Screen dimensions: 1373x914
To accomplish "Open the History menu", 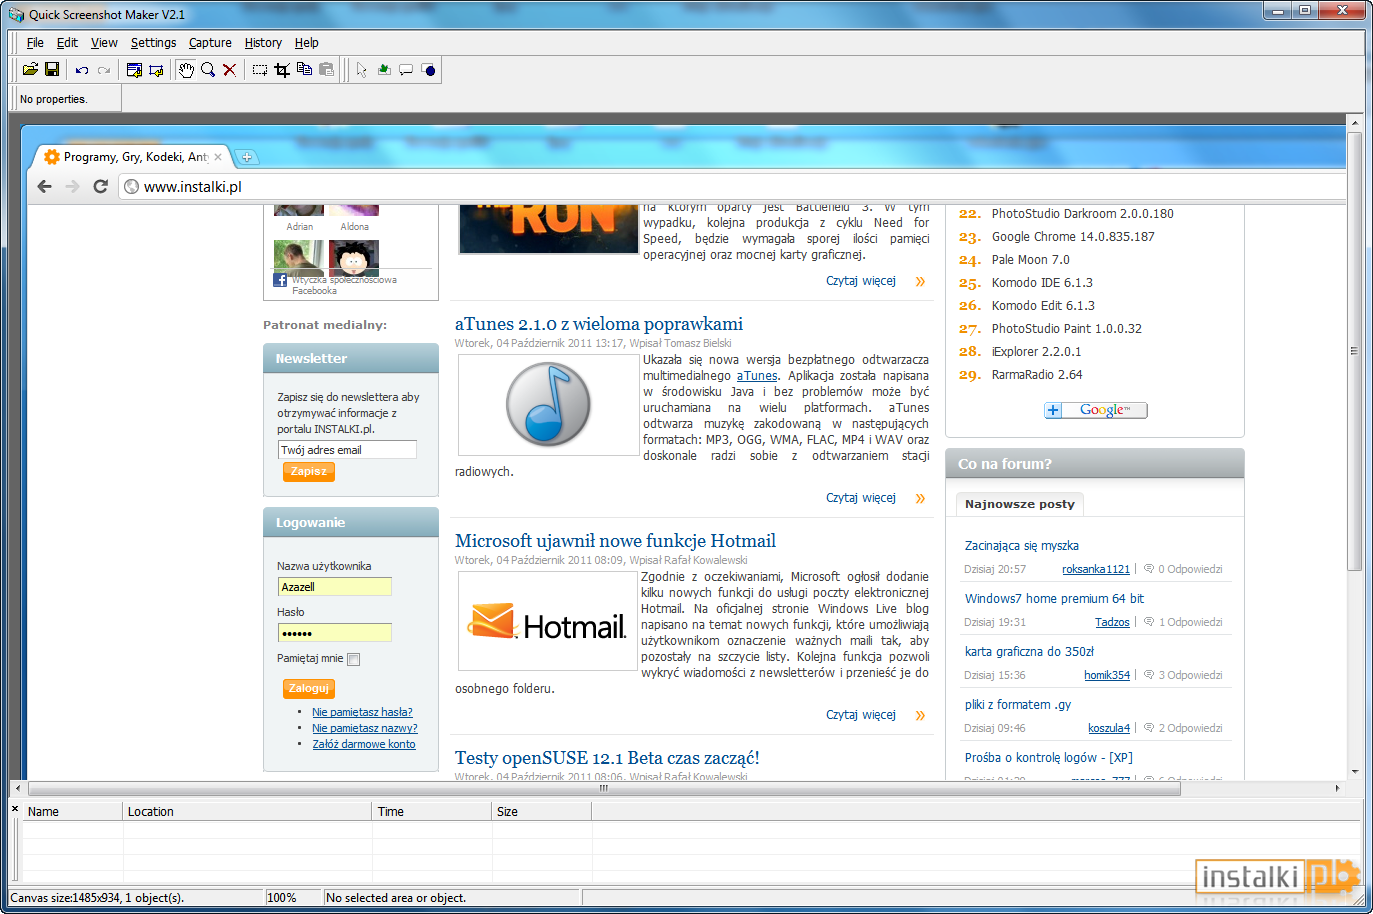I will [x=263, y=43].
